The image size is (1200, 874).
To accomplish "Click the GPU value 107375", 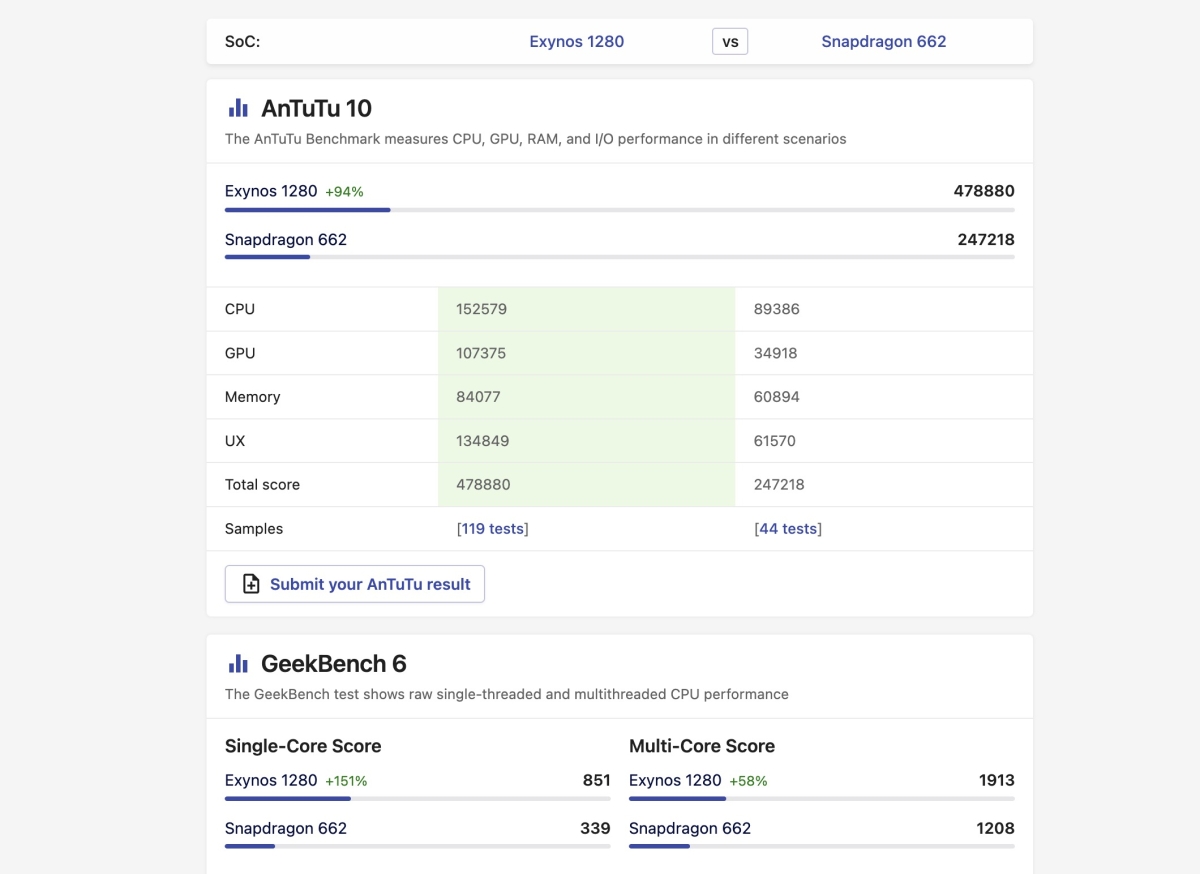I will 481,353.
